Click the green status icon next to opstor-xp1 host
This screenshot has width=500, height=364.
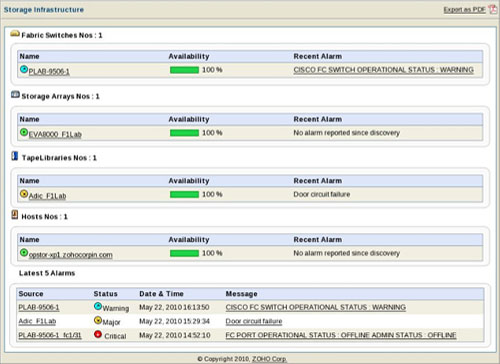pos(24,253)
